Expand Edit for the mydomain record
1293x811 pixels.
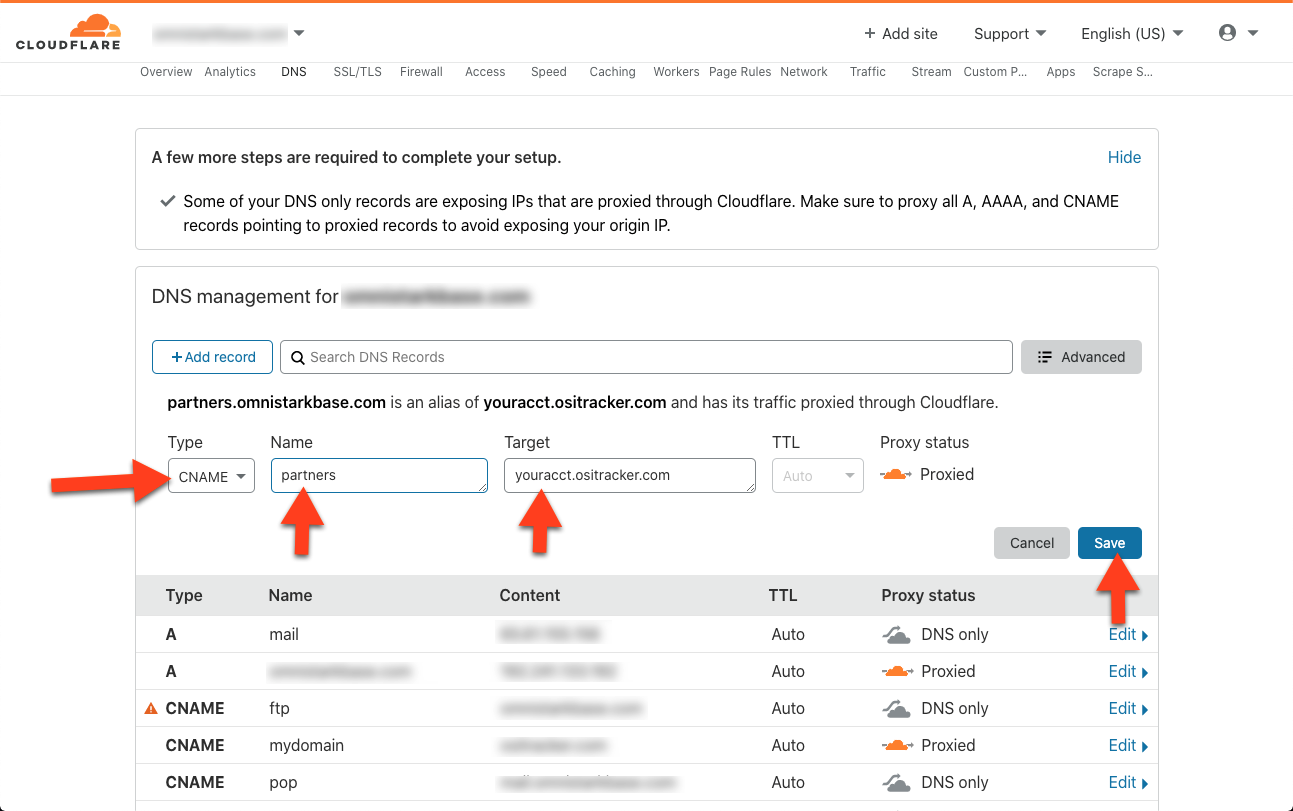point(1128,745)
